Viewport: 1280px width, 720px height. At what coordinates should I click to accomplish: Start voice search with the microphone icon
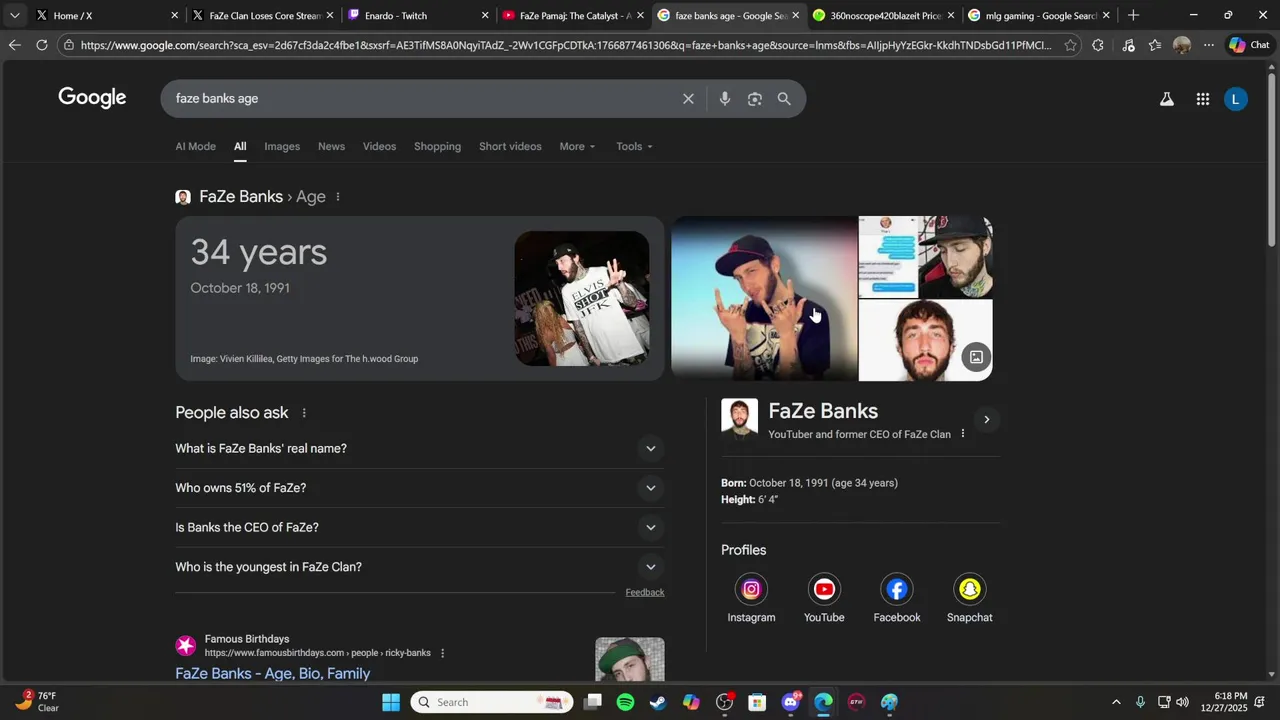click(725, 99)
